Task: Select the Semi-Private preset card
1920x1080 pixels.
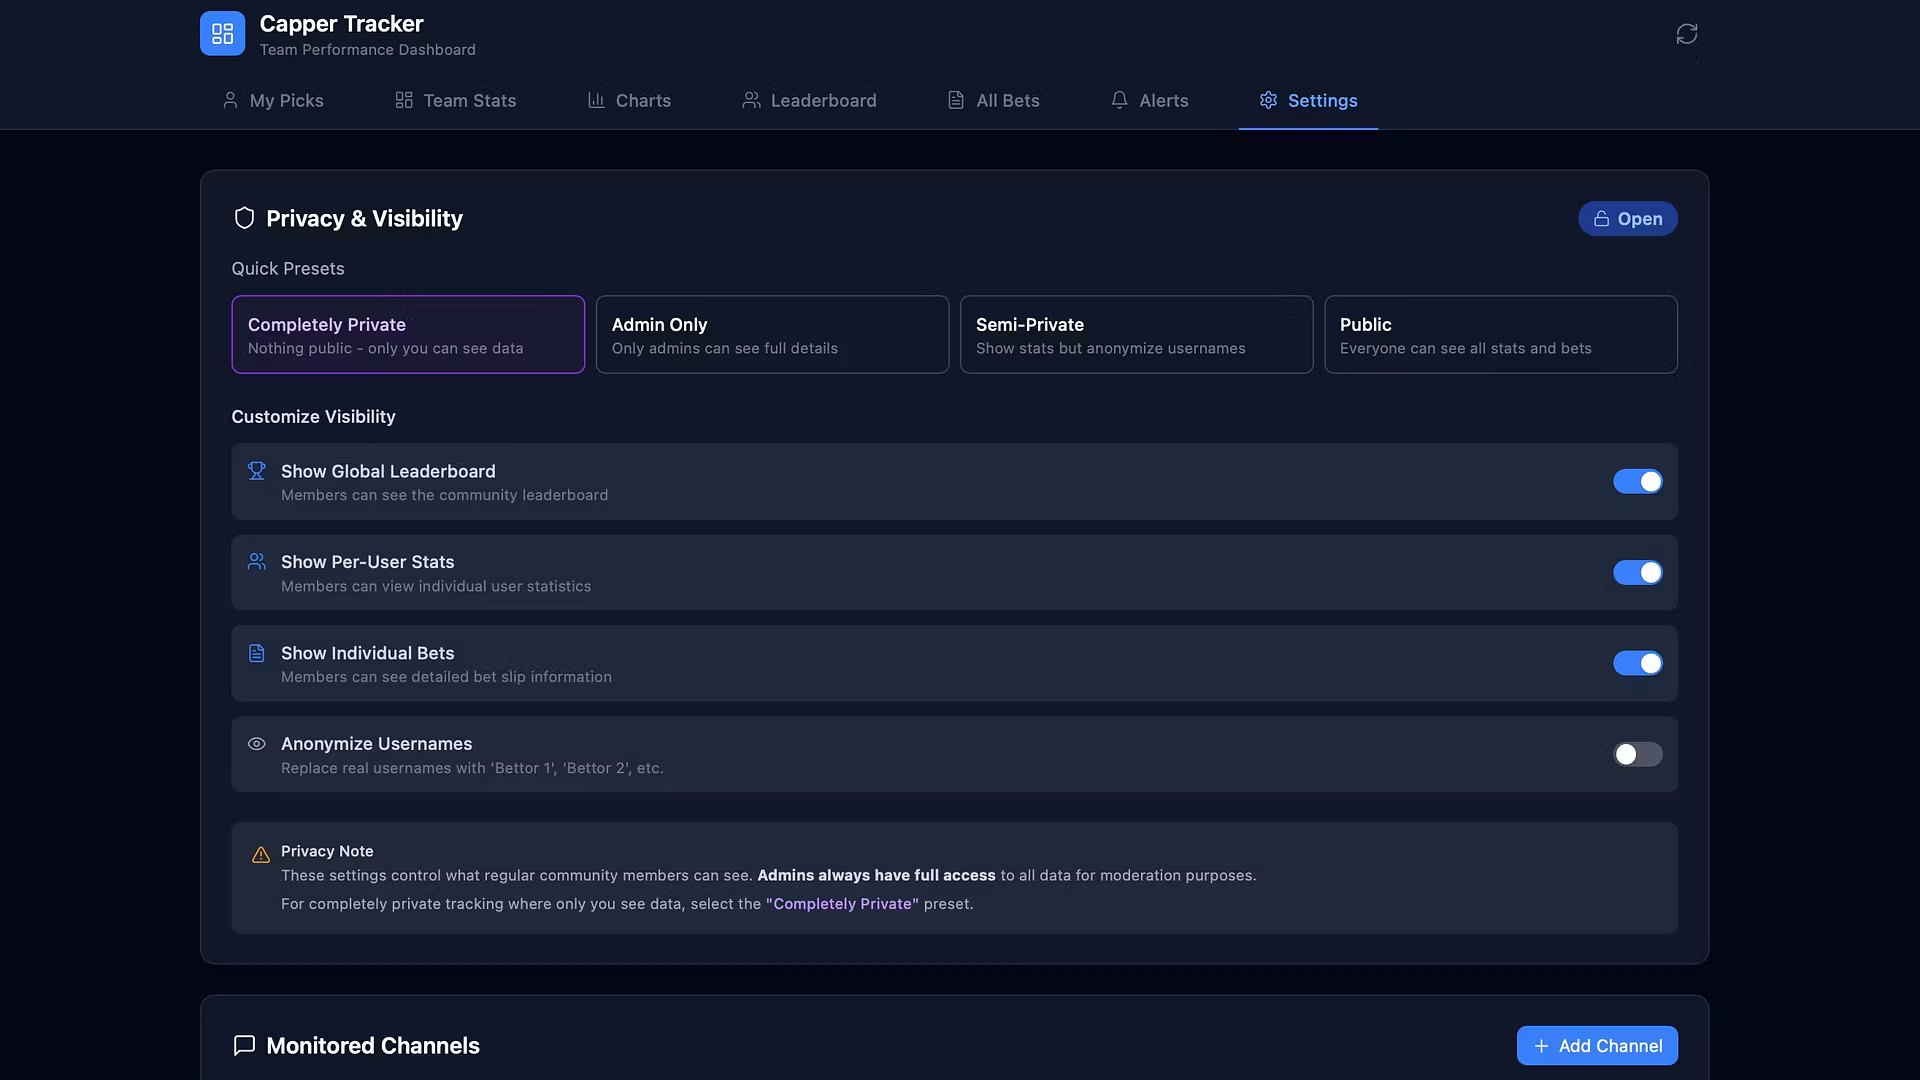Action: coord(1136,335)
